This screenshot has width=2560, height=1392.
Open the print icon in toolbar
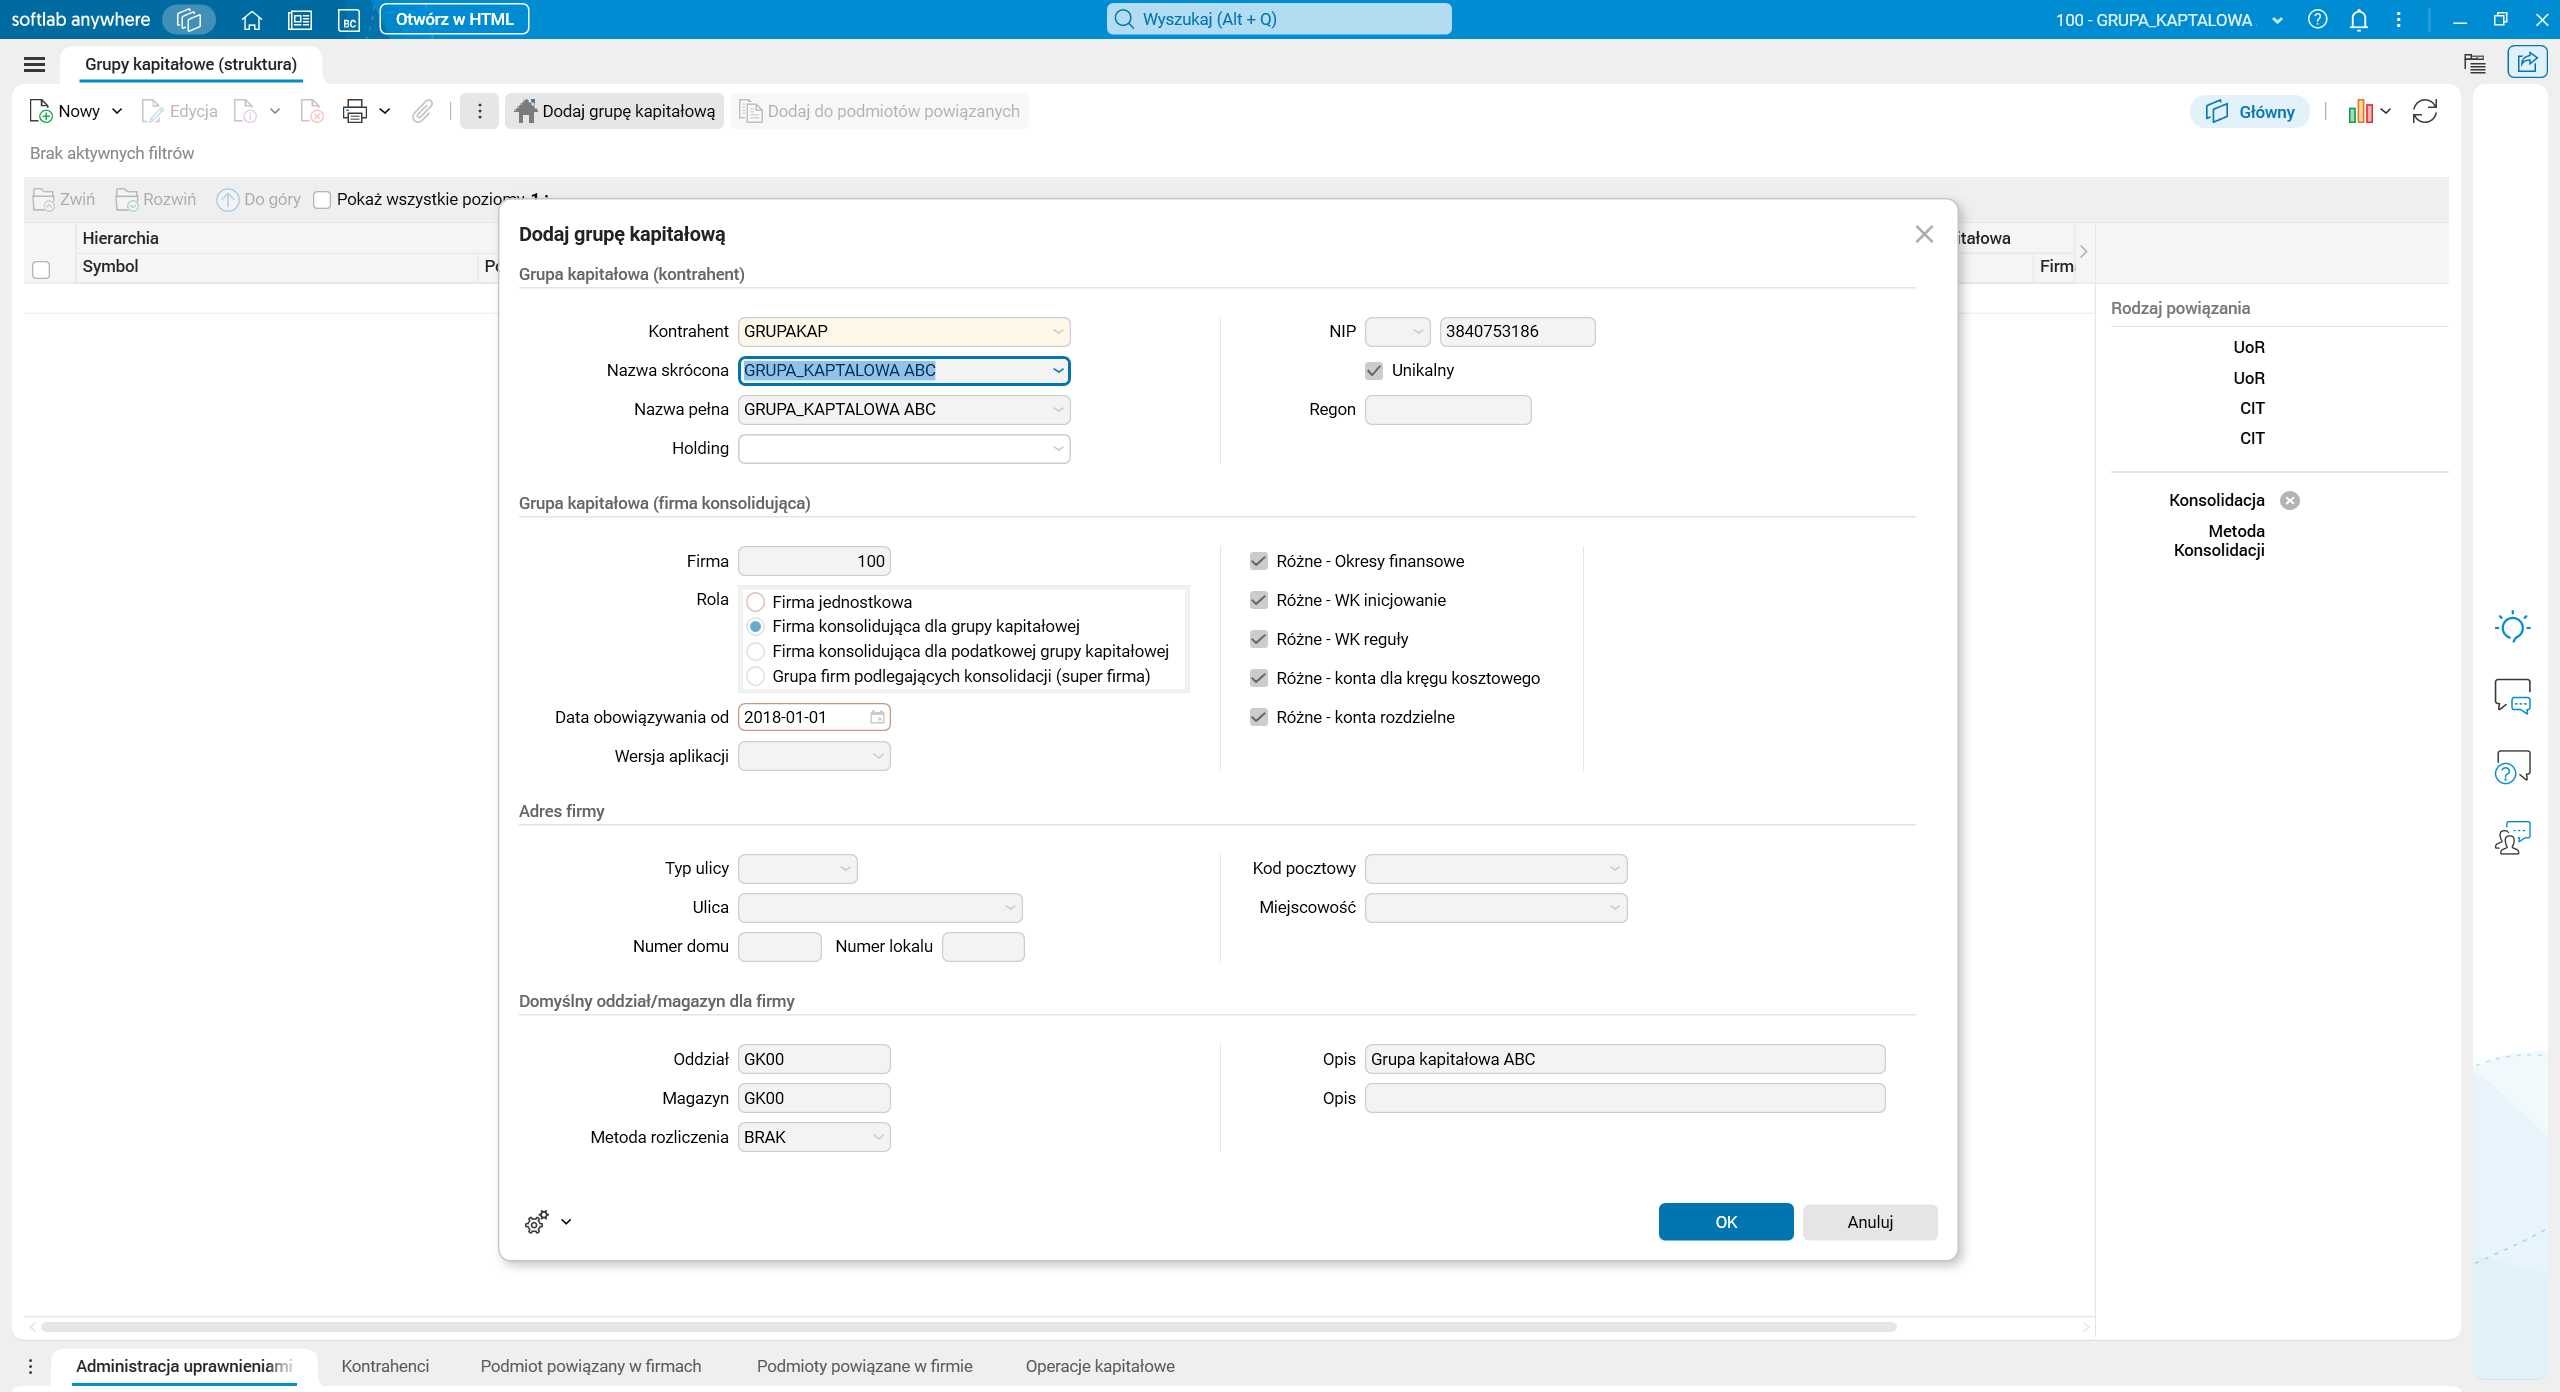(354, 111)
